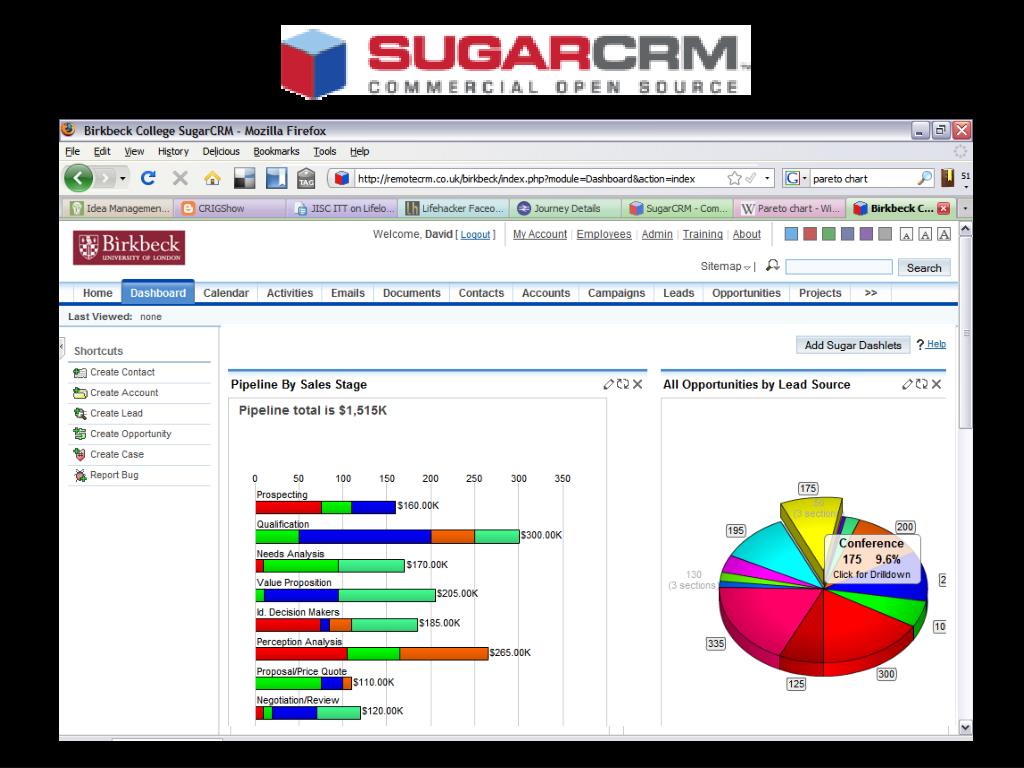The width and height of the screenshot is (1024, 768).
Task: Open the History menu
Action: point(173,152)
